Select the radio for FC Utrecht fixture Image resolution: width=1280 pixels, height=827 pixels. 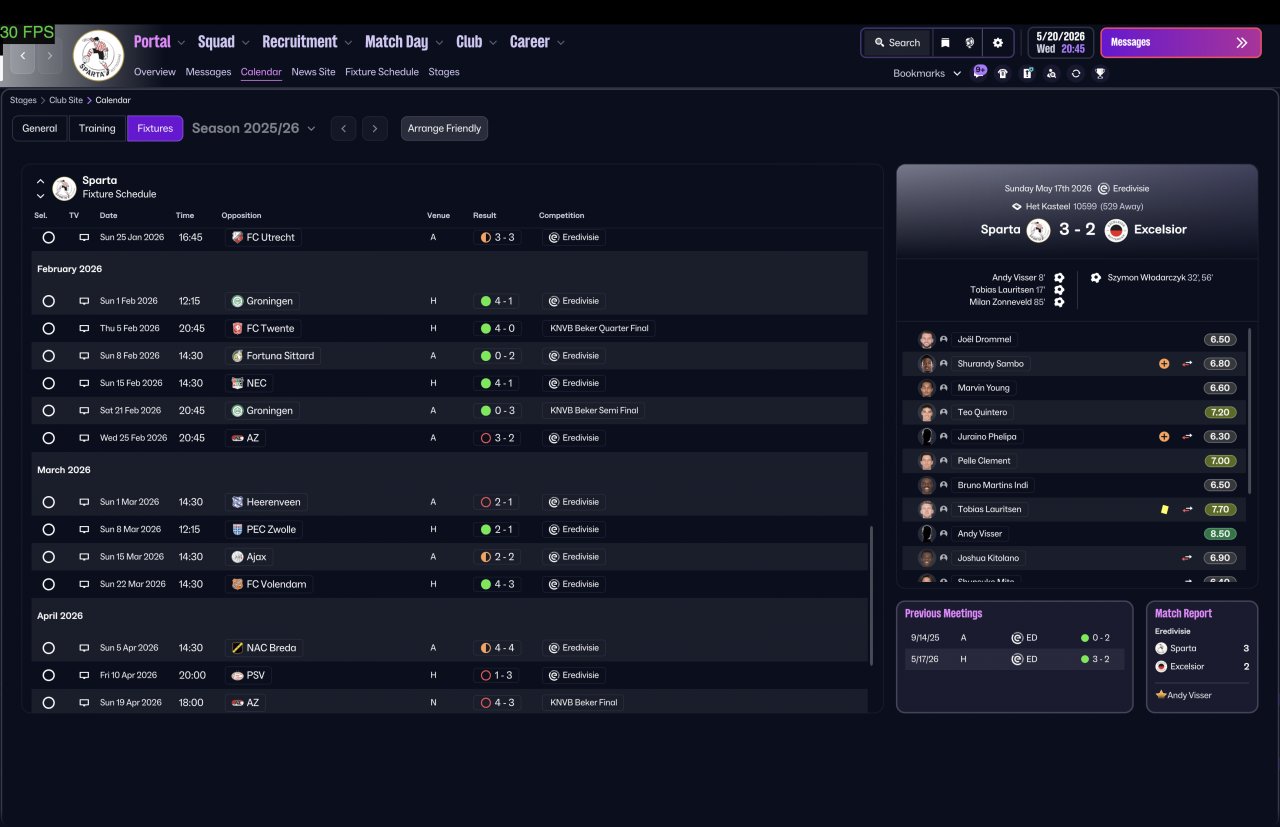click(x=48, y=238)
